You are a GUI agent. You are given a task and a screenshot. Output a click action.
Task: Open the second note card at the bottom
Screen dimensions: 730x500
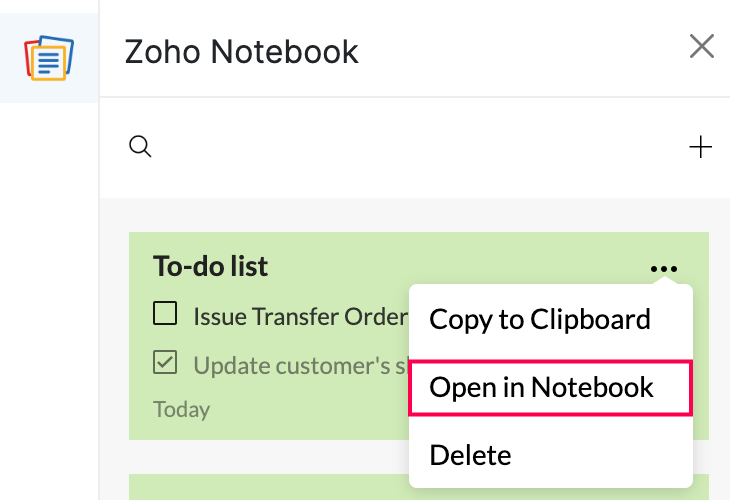click(270, 487)
